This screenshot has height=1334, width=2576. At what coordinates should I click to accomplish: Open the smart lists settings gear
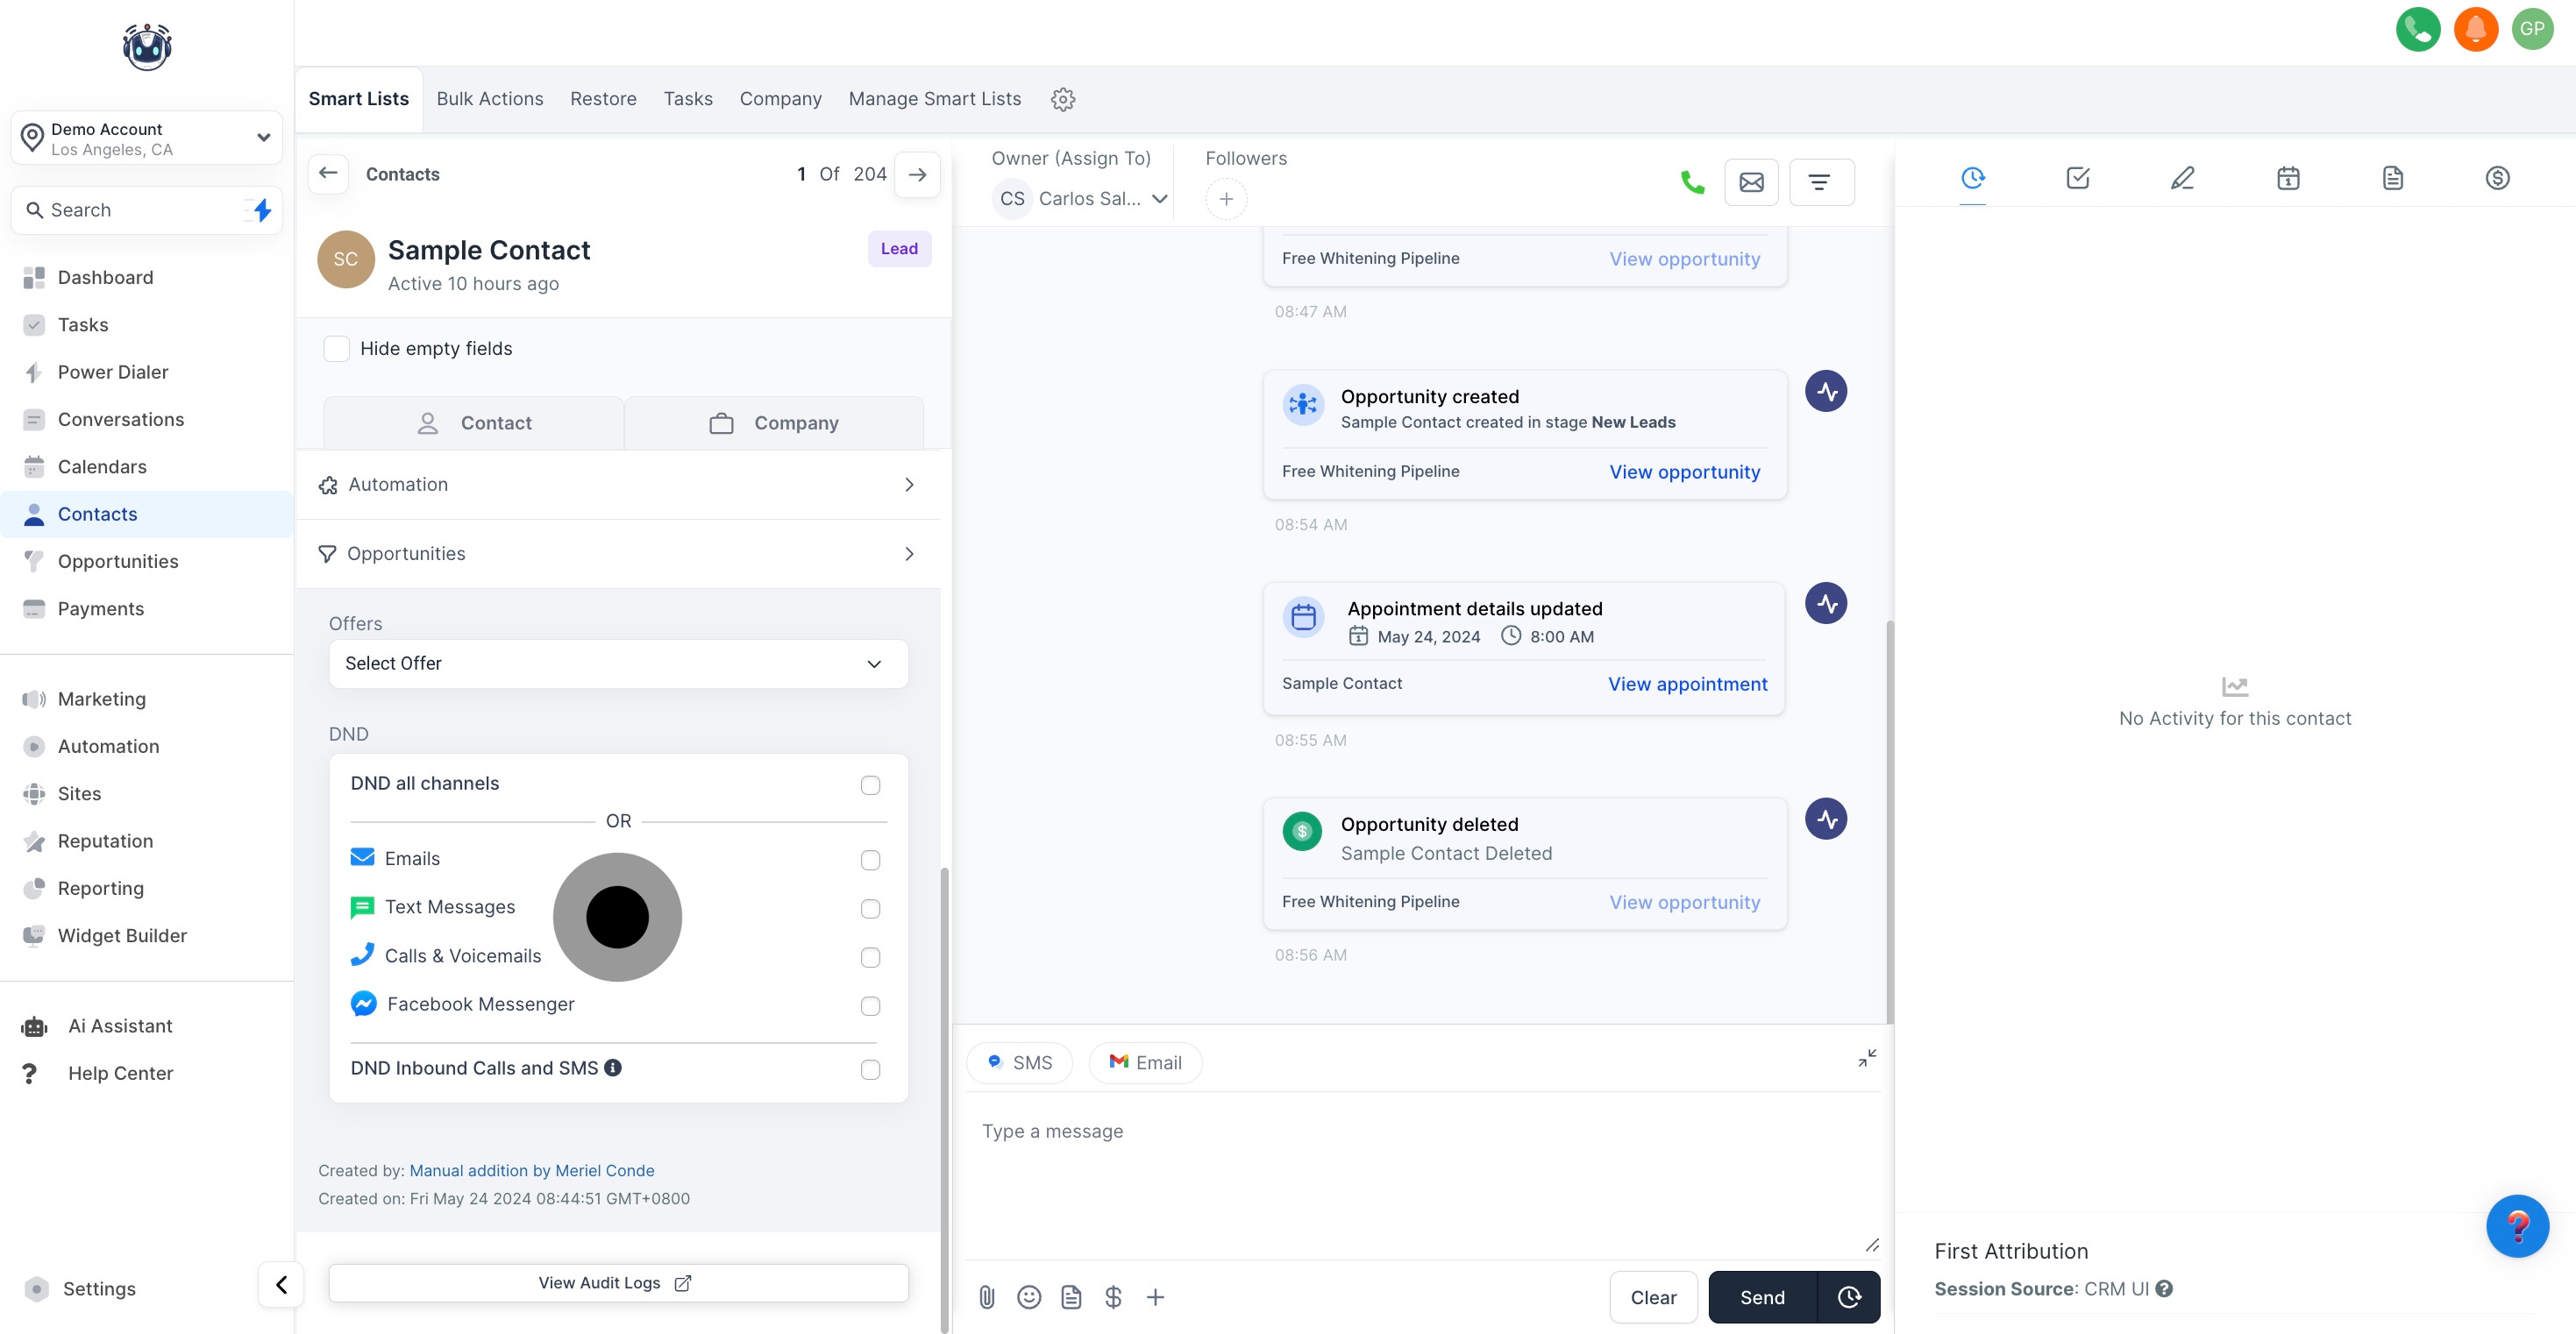1063,99
